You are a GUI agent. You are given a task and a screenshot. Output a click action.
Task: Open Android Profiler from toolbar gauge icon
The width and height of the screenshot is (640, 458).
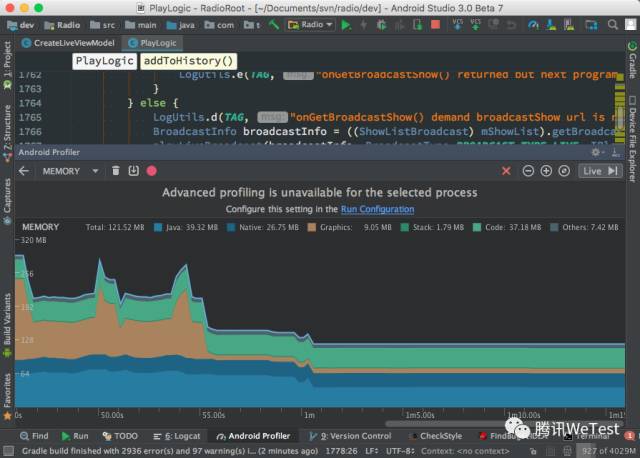pyautogui.click(x=533, y=25)
